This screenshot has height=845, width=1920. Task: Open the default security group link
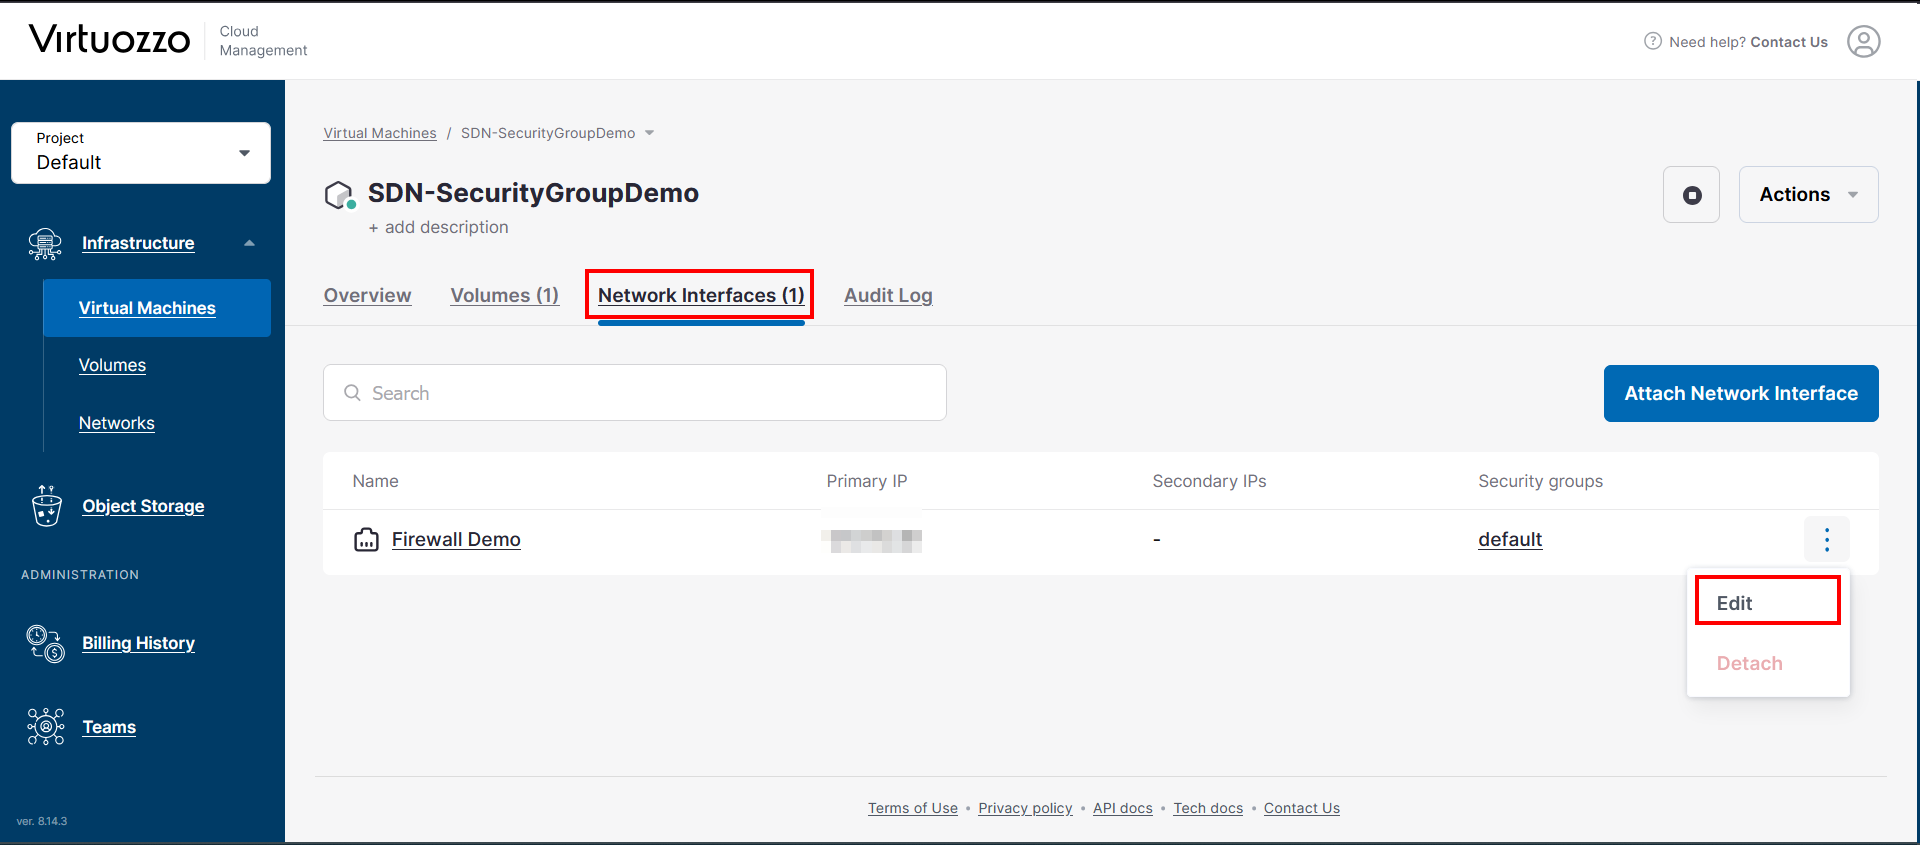pyautogui.click(x=1510, y=540)
